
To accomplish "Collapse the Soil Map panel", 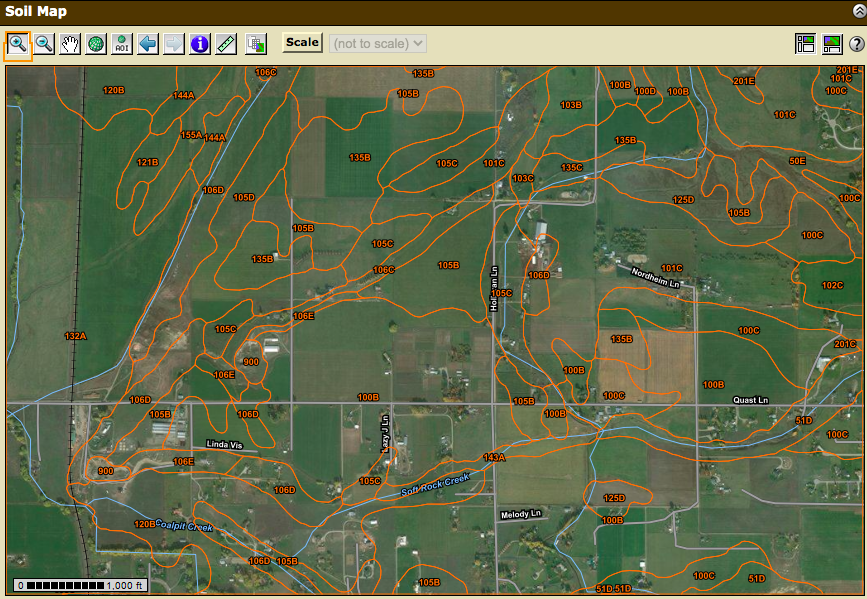I will (859, 11).
